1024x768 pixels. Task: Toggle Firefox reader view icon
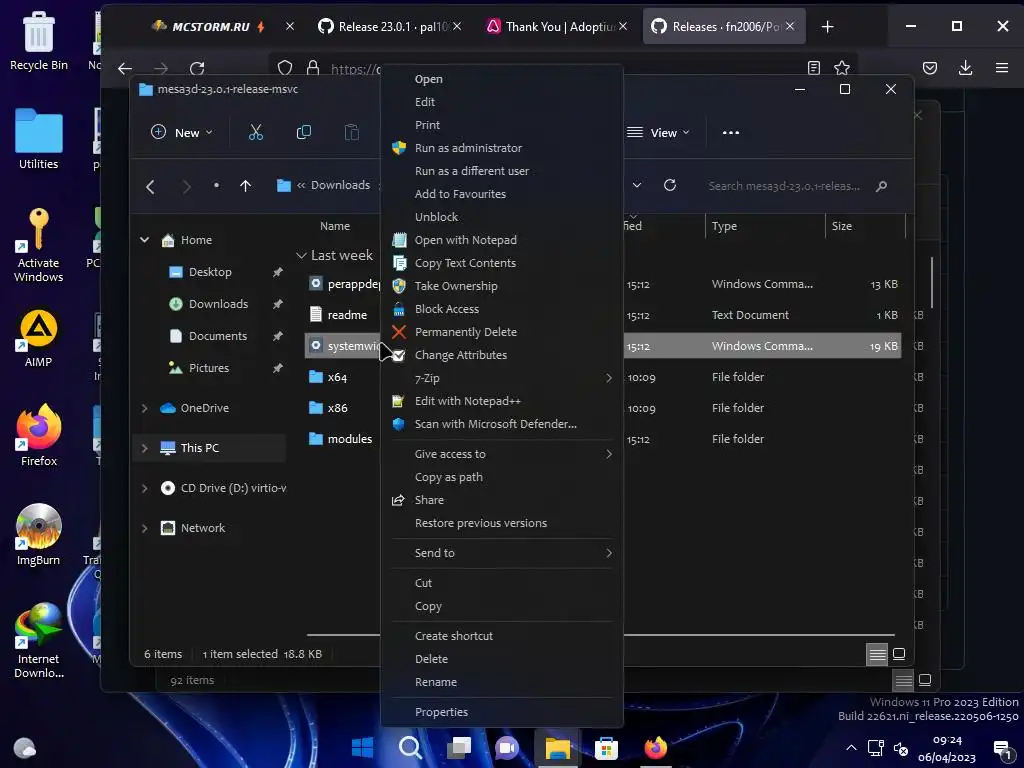(814, 68)
